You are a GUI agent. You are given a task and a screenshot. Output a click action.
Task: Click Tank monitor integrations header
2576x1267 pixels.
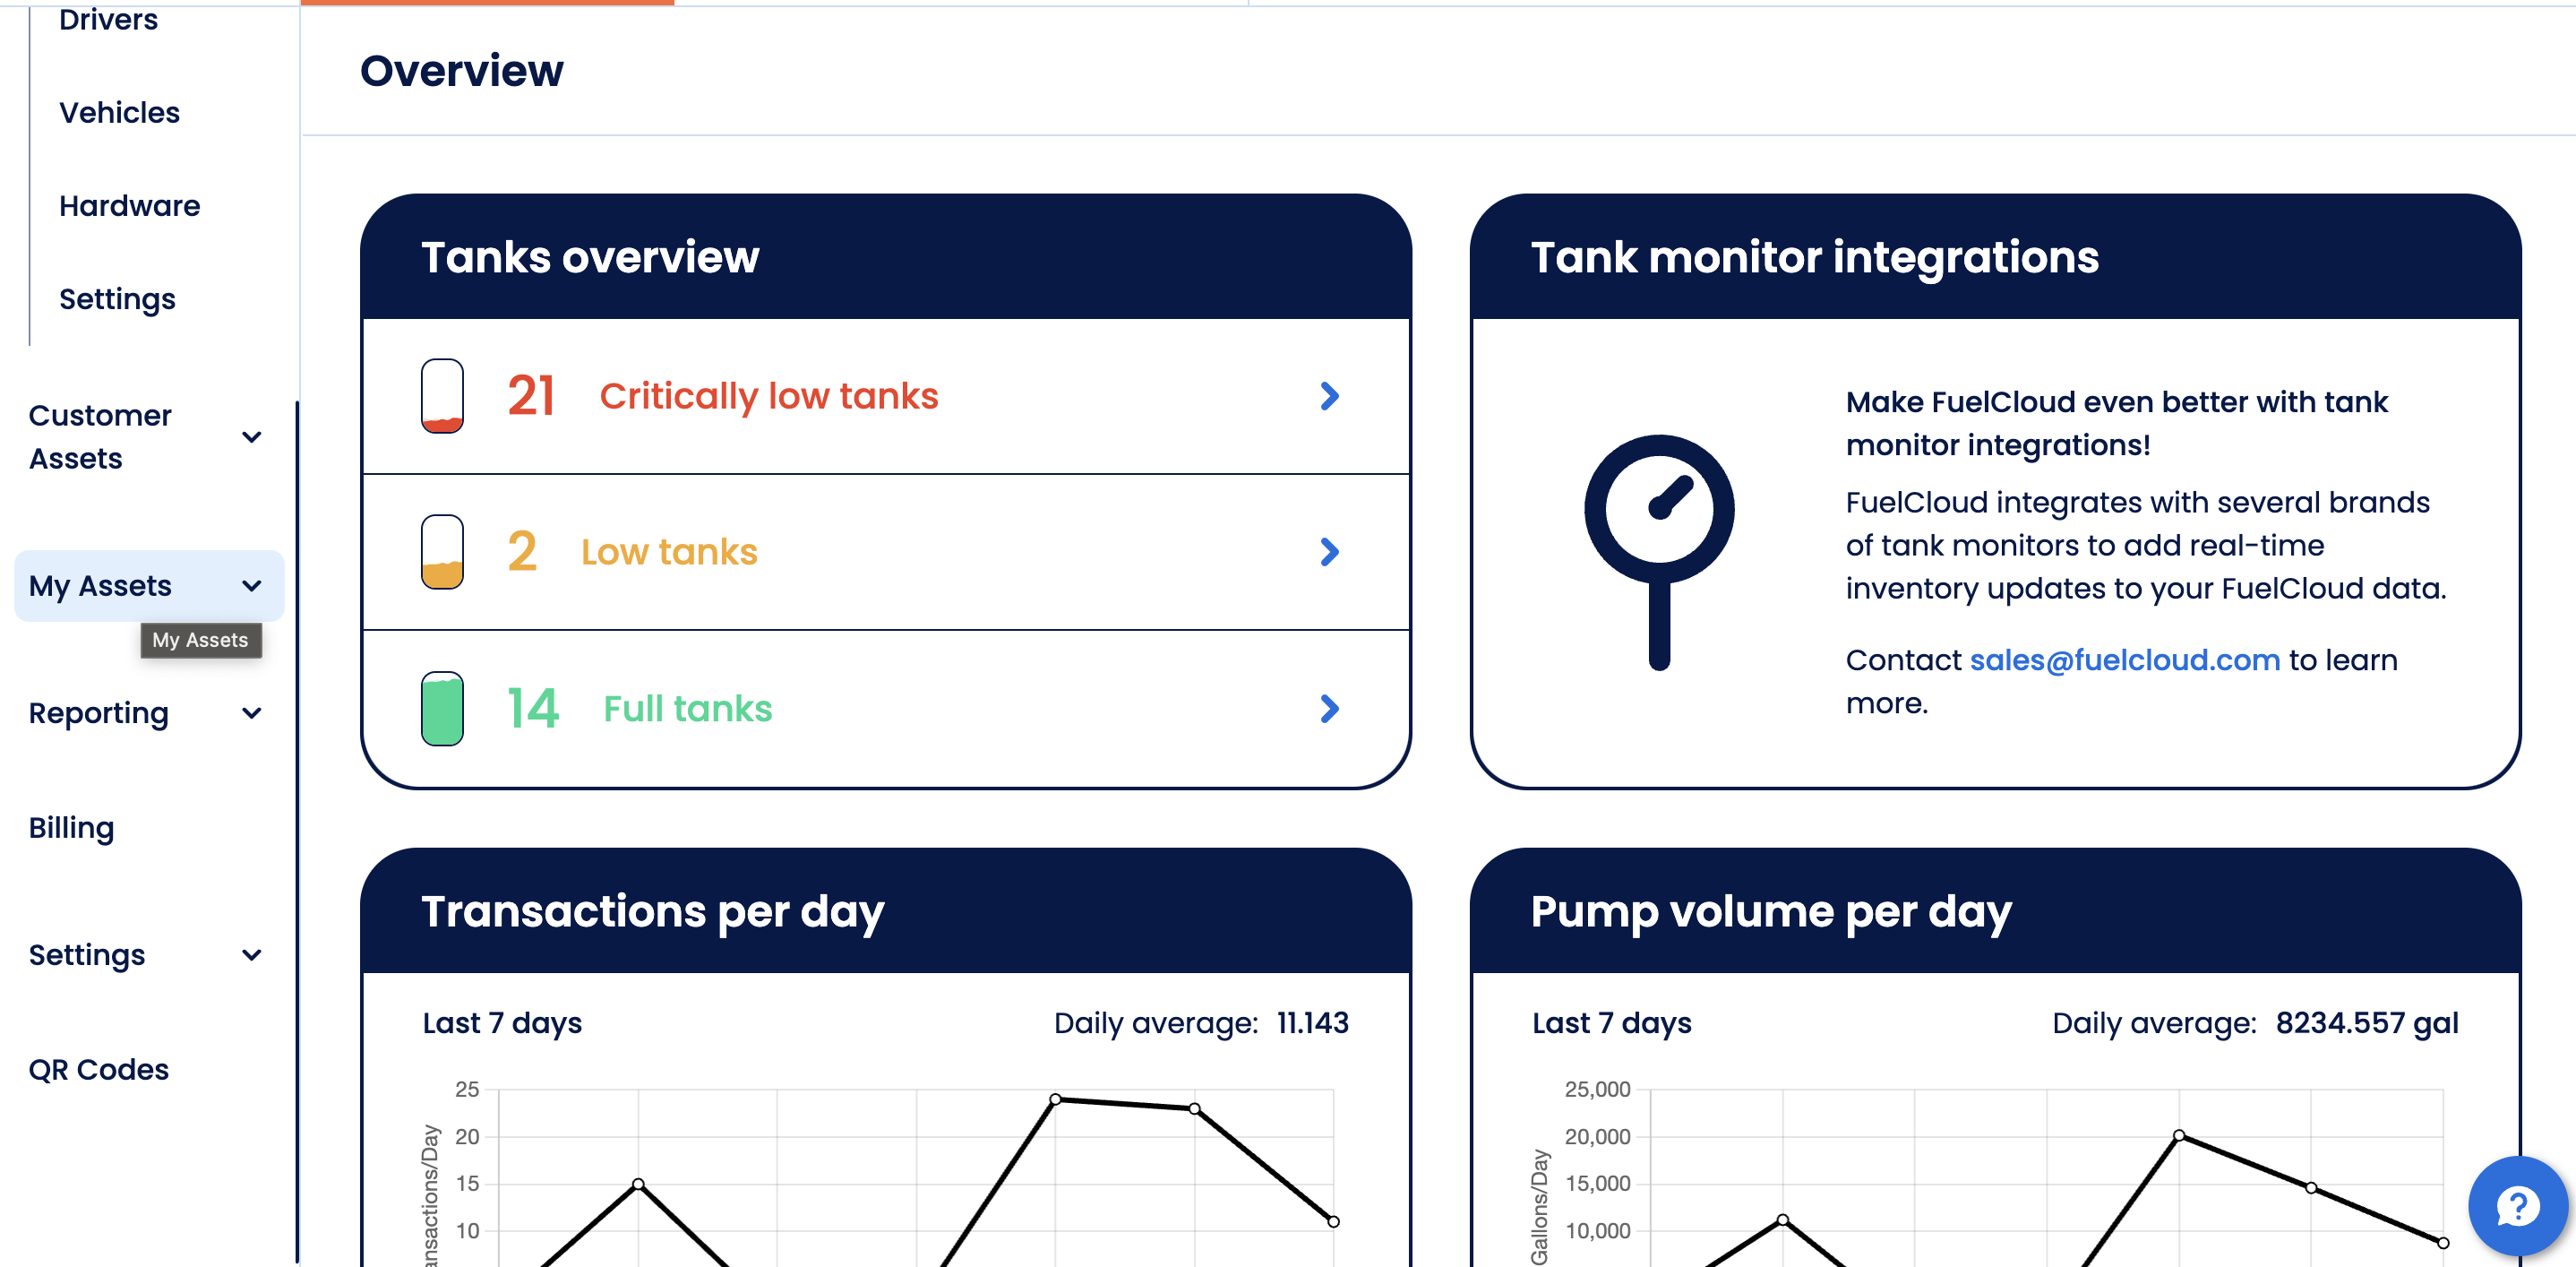coord(1995,257)
